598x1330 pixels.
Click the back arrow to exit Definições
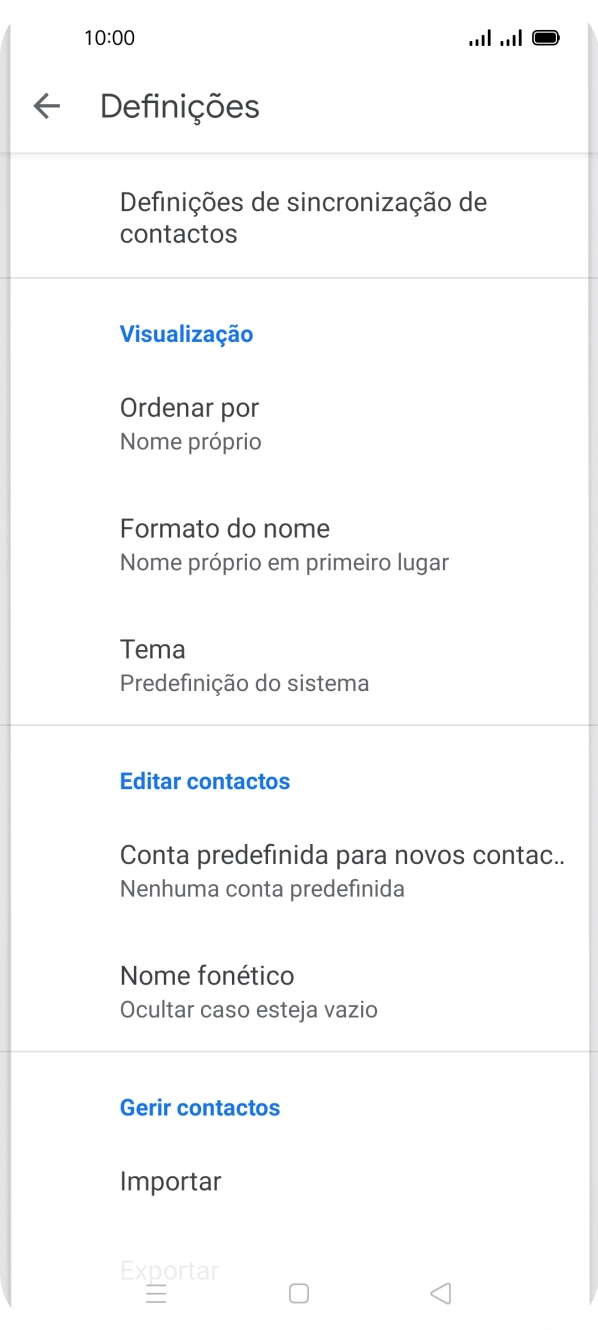(46, 106)
